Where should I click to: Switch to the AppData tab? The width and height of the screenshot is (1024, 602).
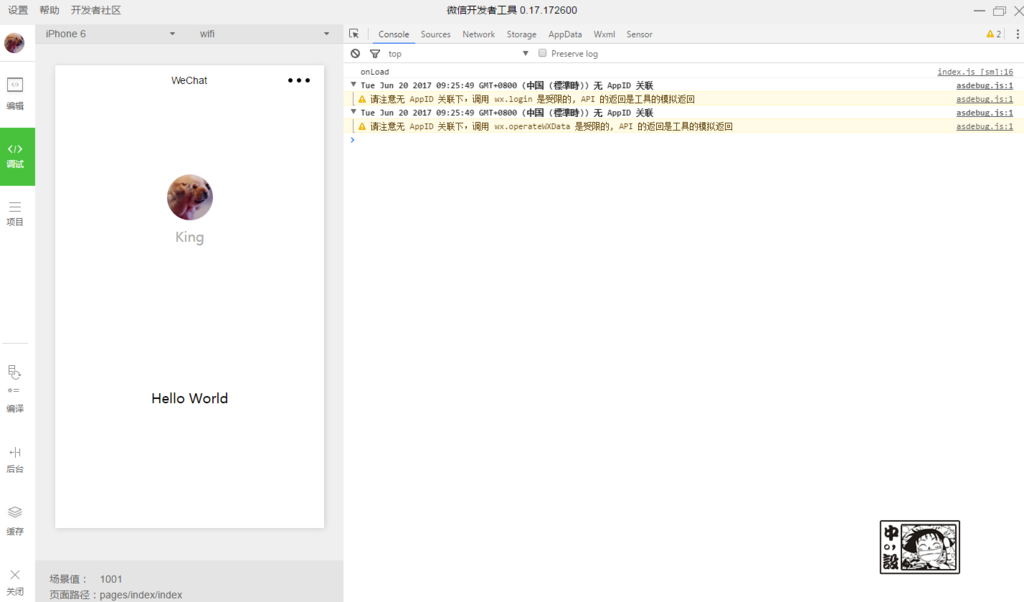(565, 34)
